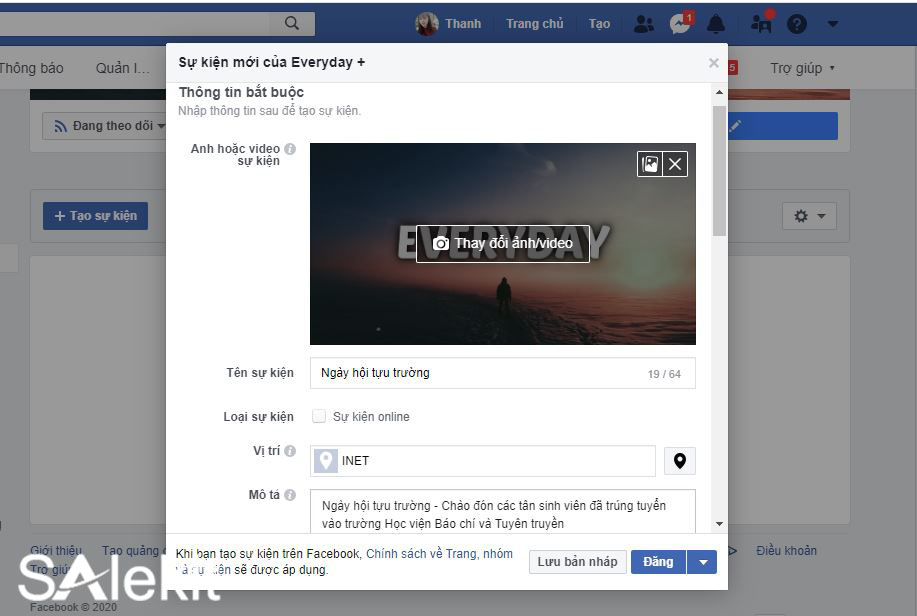Open Messenger from the top bar
The height and width of the screenshot is (616, 917).
pyautogui.click(x=679, y=23)
